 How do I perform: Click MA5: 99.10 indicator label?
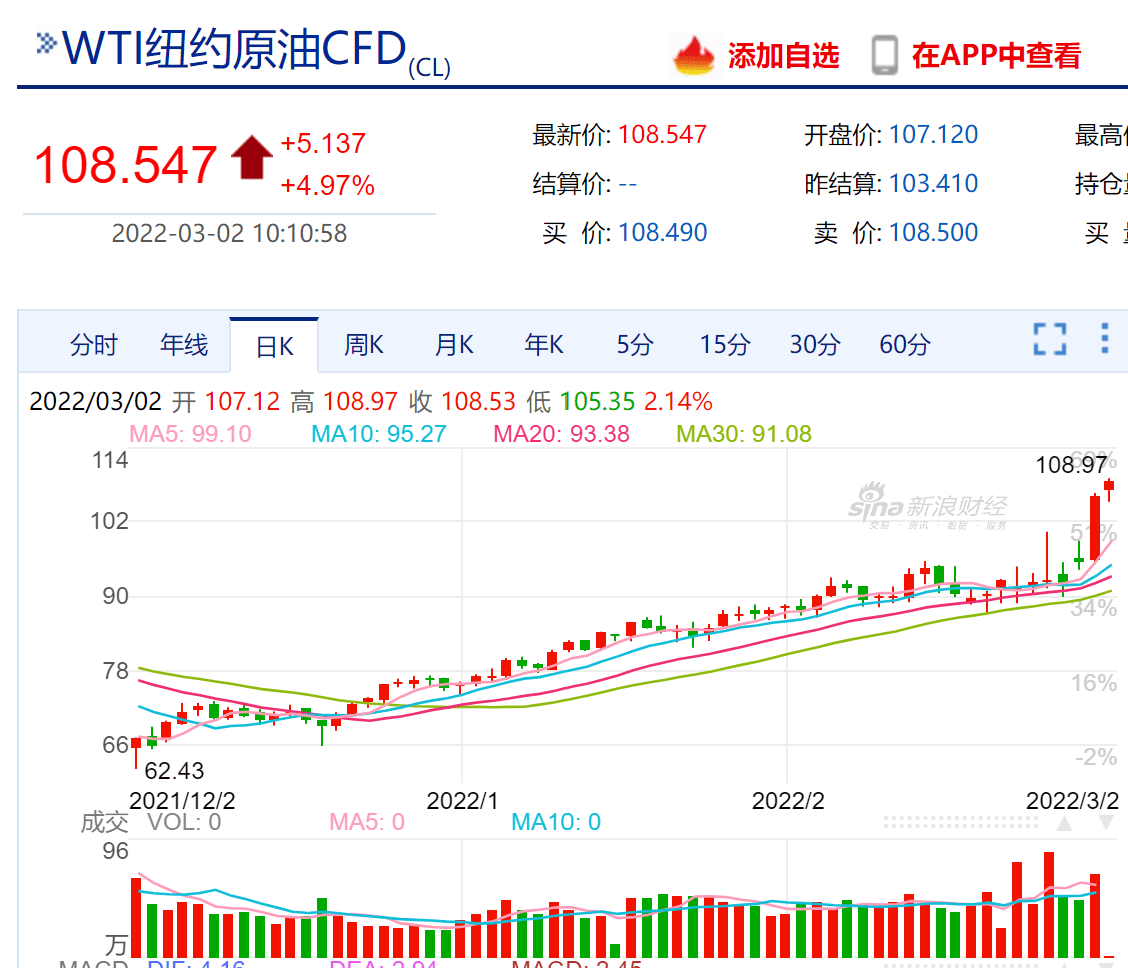(x=190, y=434)
